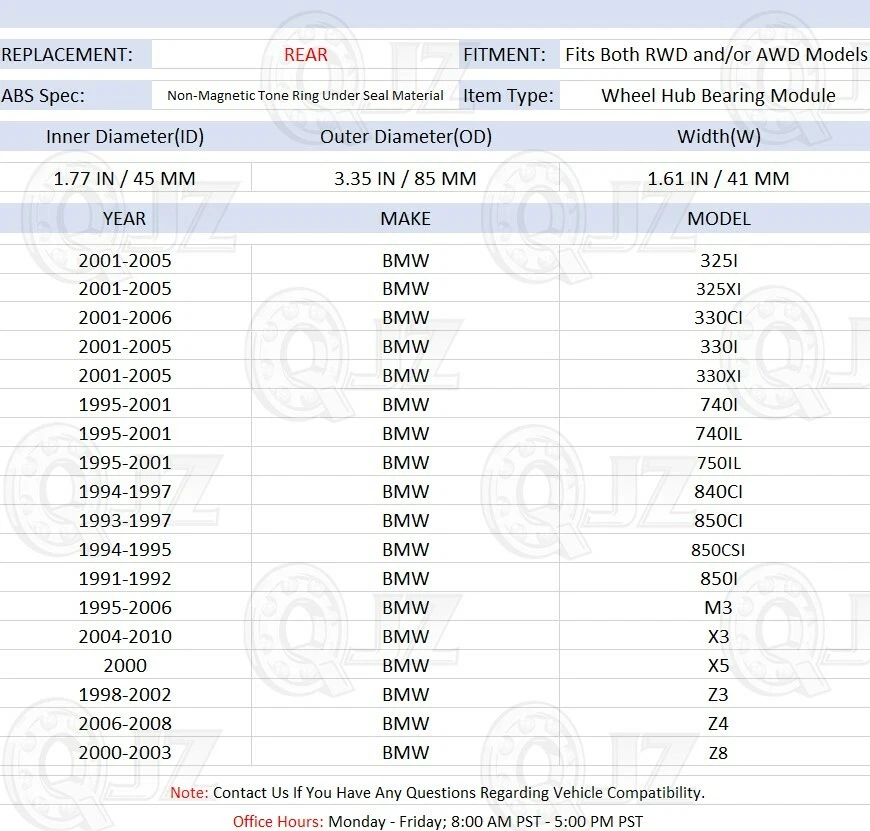Click the red Note: label
Viewport: 870px width, 831px height.
click(x=189, y=793)
